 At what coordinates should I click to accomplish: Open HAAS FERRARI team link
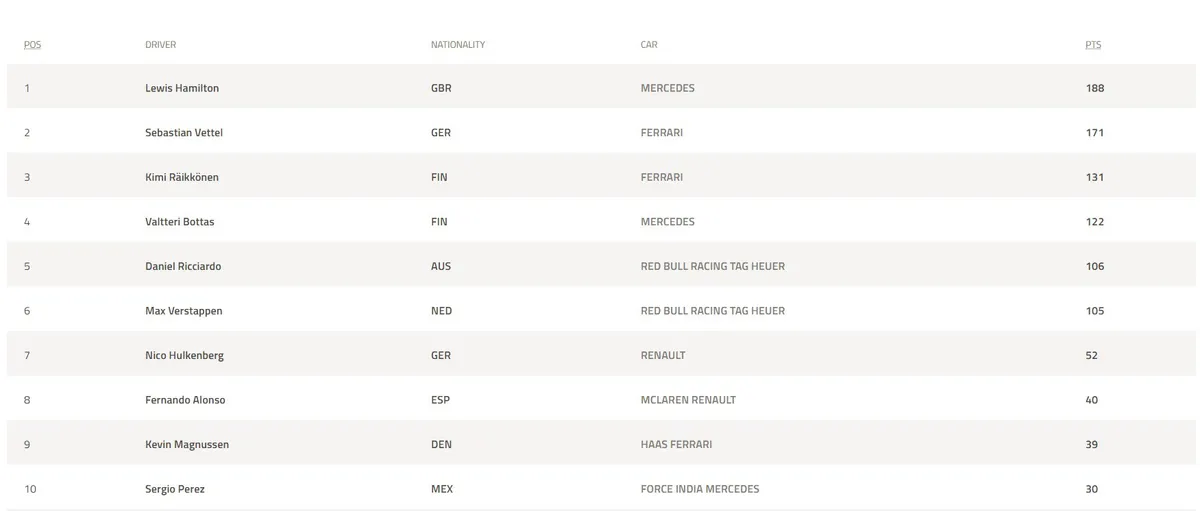(x=676, y=445)
